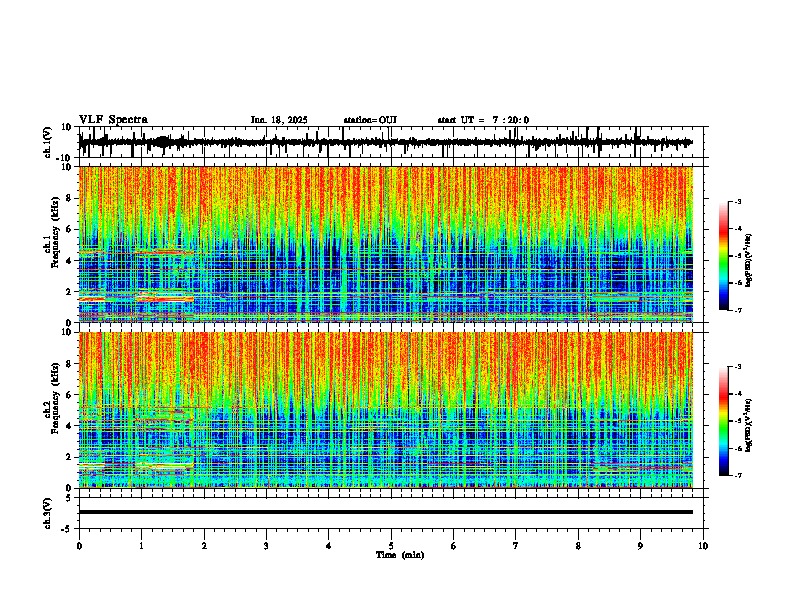Click time axis tick label "10"
This screenshot has height=612, width=792.
point(703,546)
